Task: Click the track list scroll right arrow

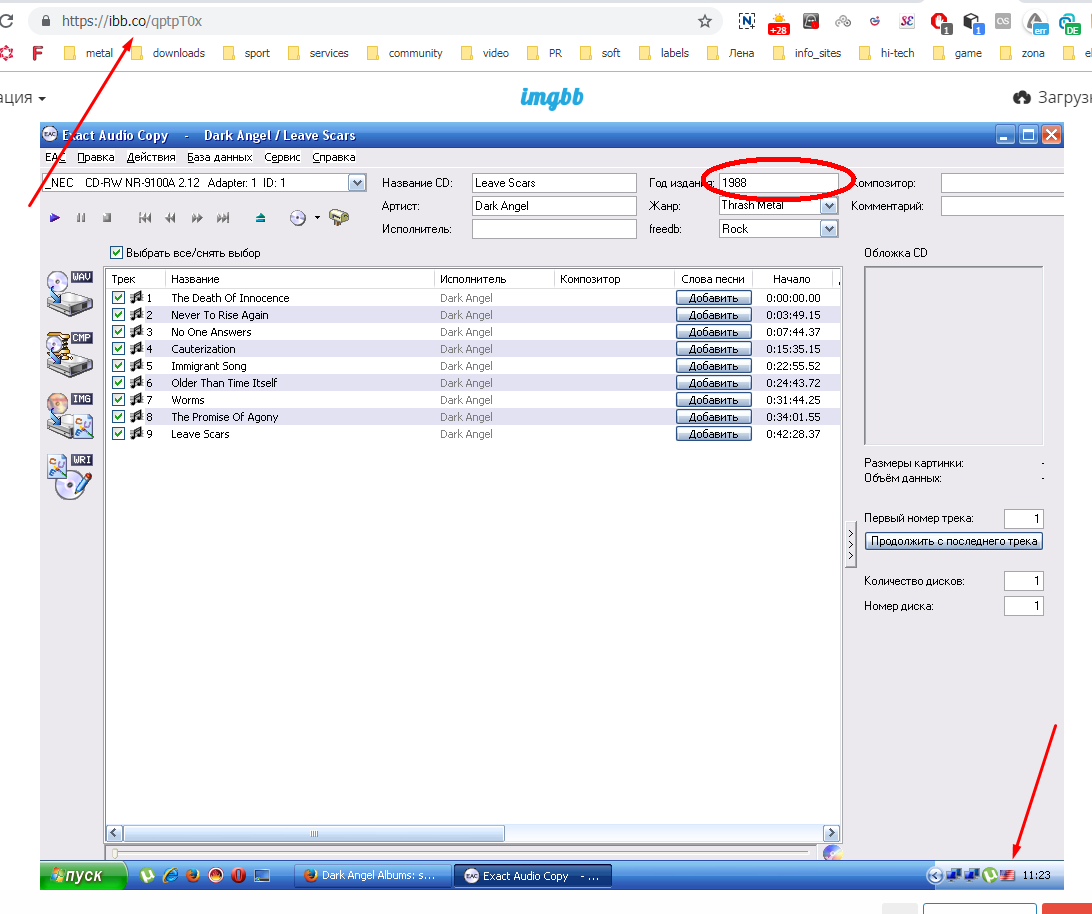Action: click(x=831, y=833)
